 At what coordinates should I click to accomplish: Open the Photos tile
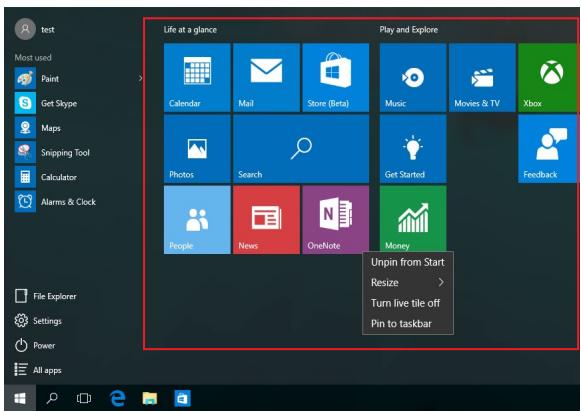197,149
